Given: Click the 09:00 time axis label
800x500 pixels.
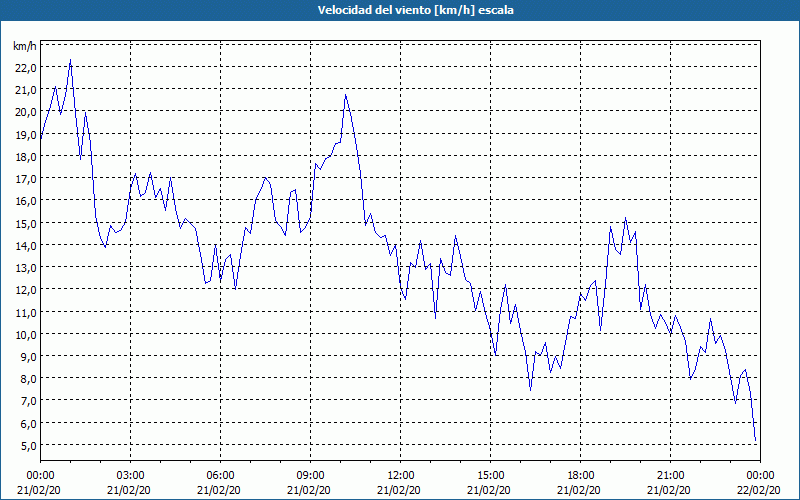Looking at the screenshot, I should [x=310, y=476].
